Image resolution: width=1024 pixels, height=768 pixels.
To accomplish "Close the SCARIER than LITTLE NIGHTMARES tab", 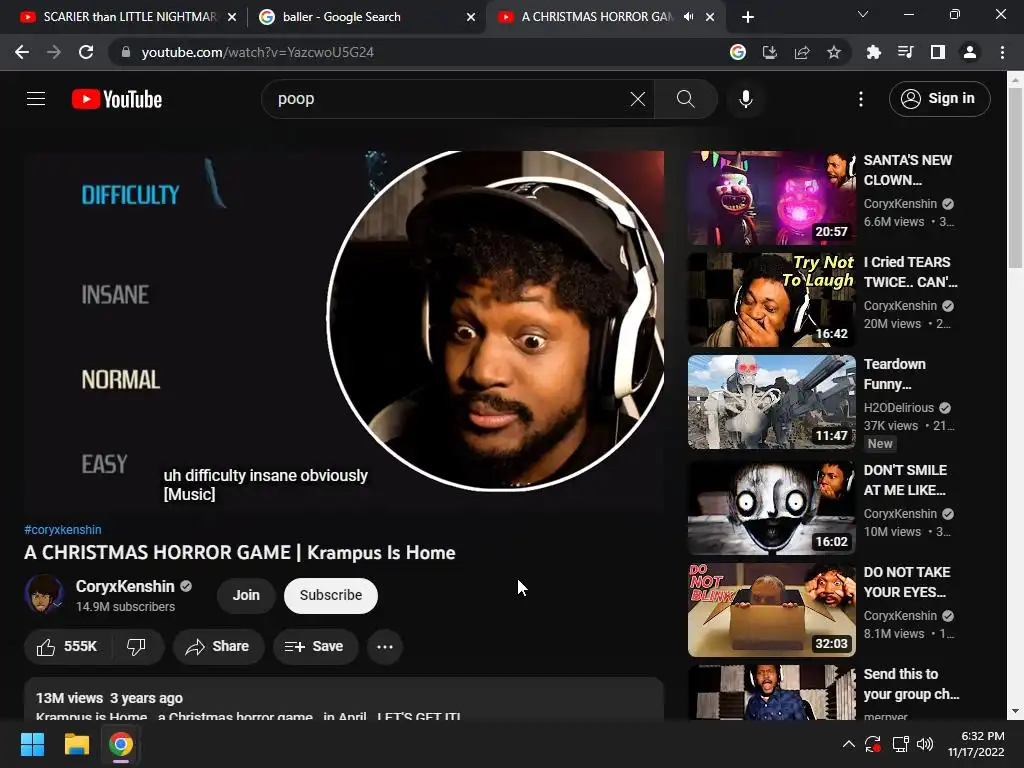I will tap(232, 17).
